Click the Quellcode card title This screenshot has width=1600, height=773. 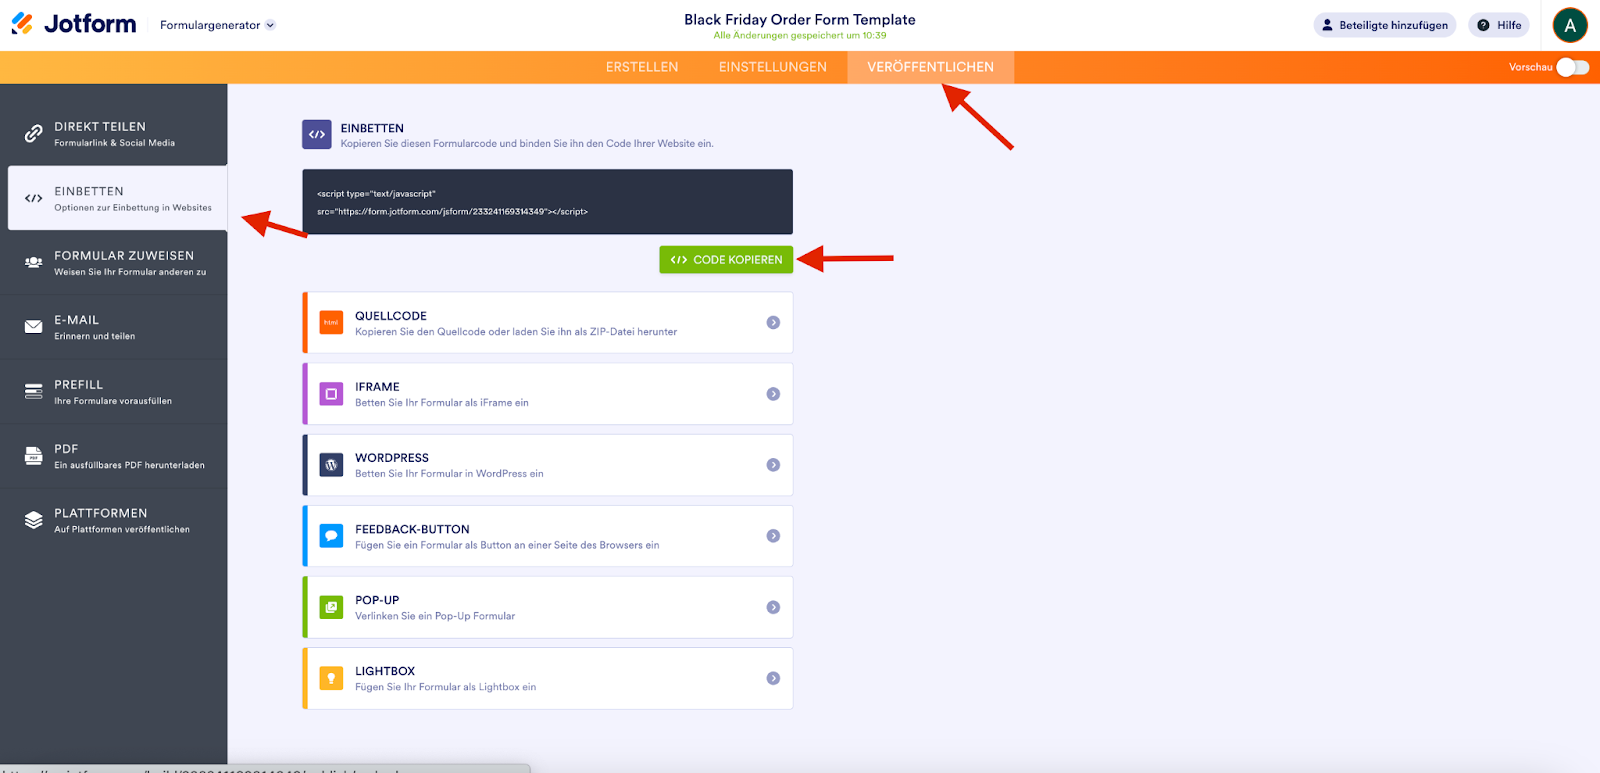(391, 316)
